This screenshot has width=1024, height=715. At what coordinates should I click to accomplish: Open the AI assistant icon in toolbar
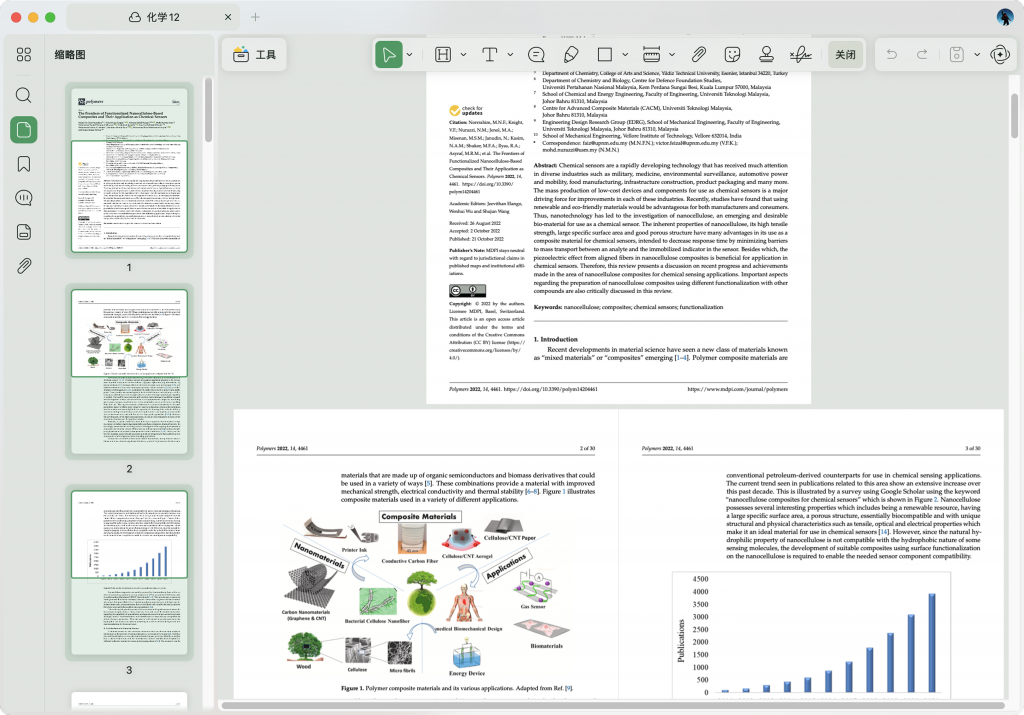(1000, 55)
